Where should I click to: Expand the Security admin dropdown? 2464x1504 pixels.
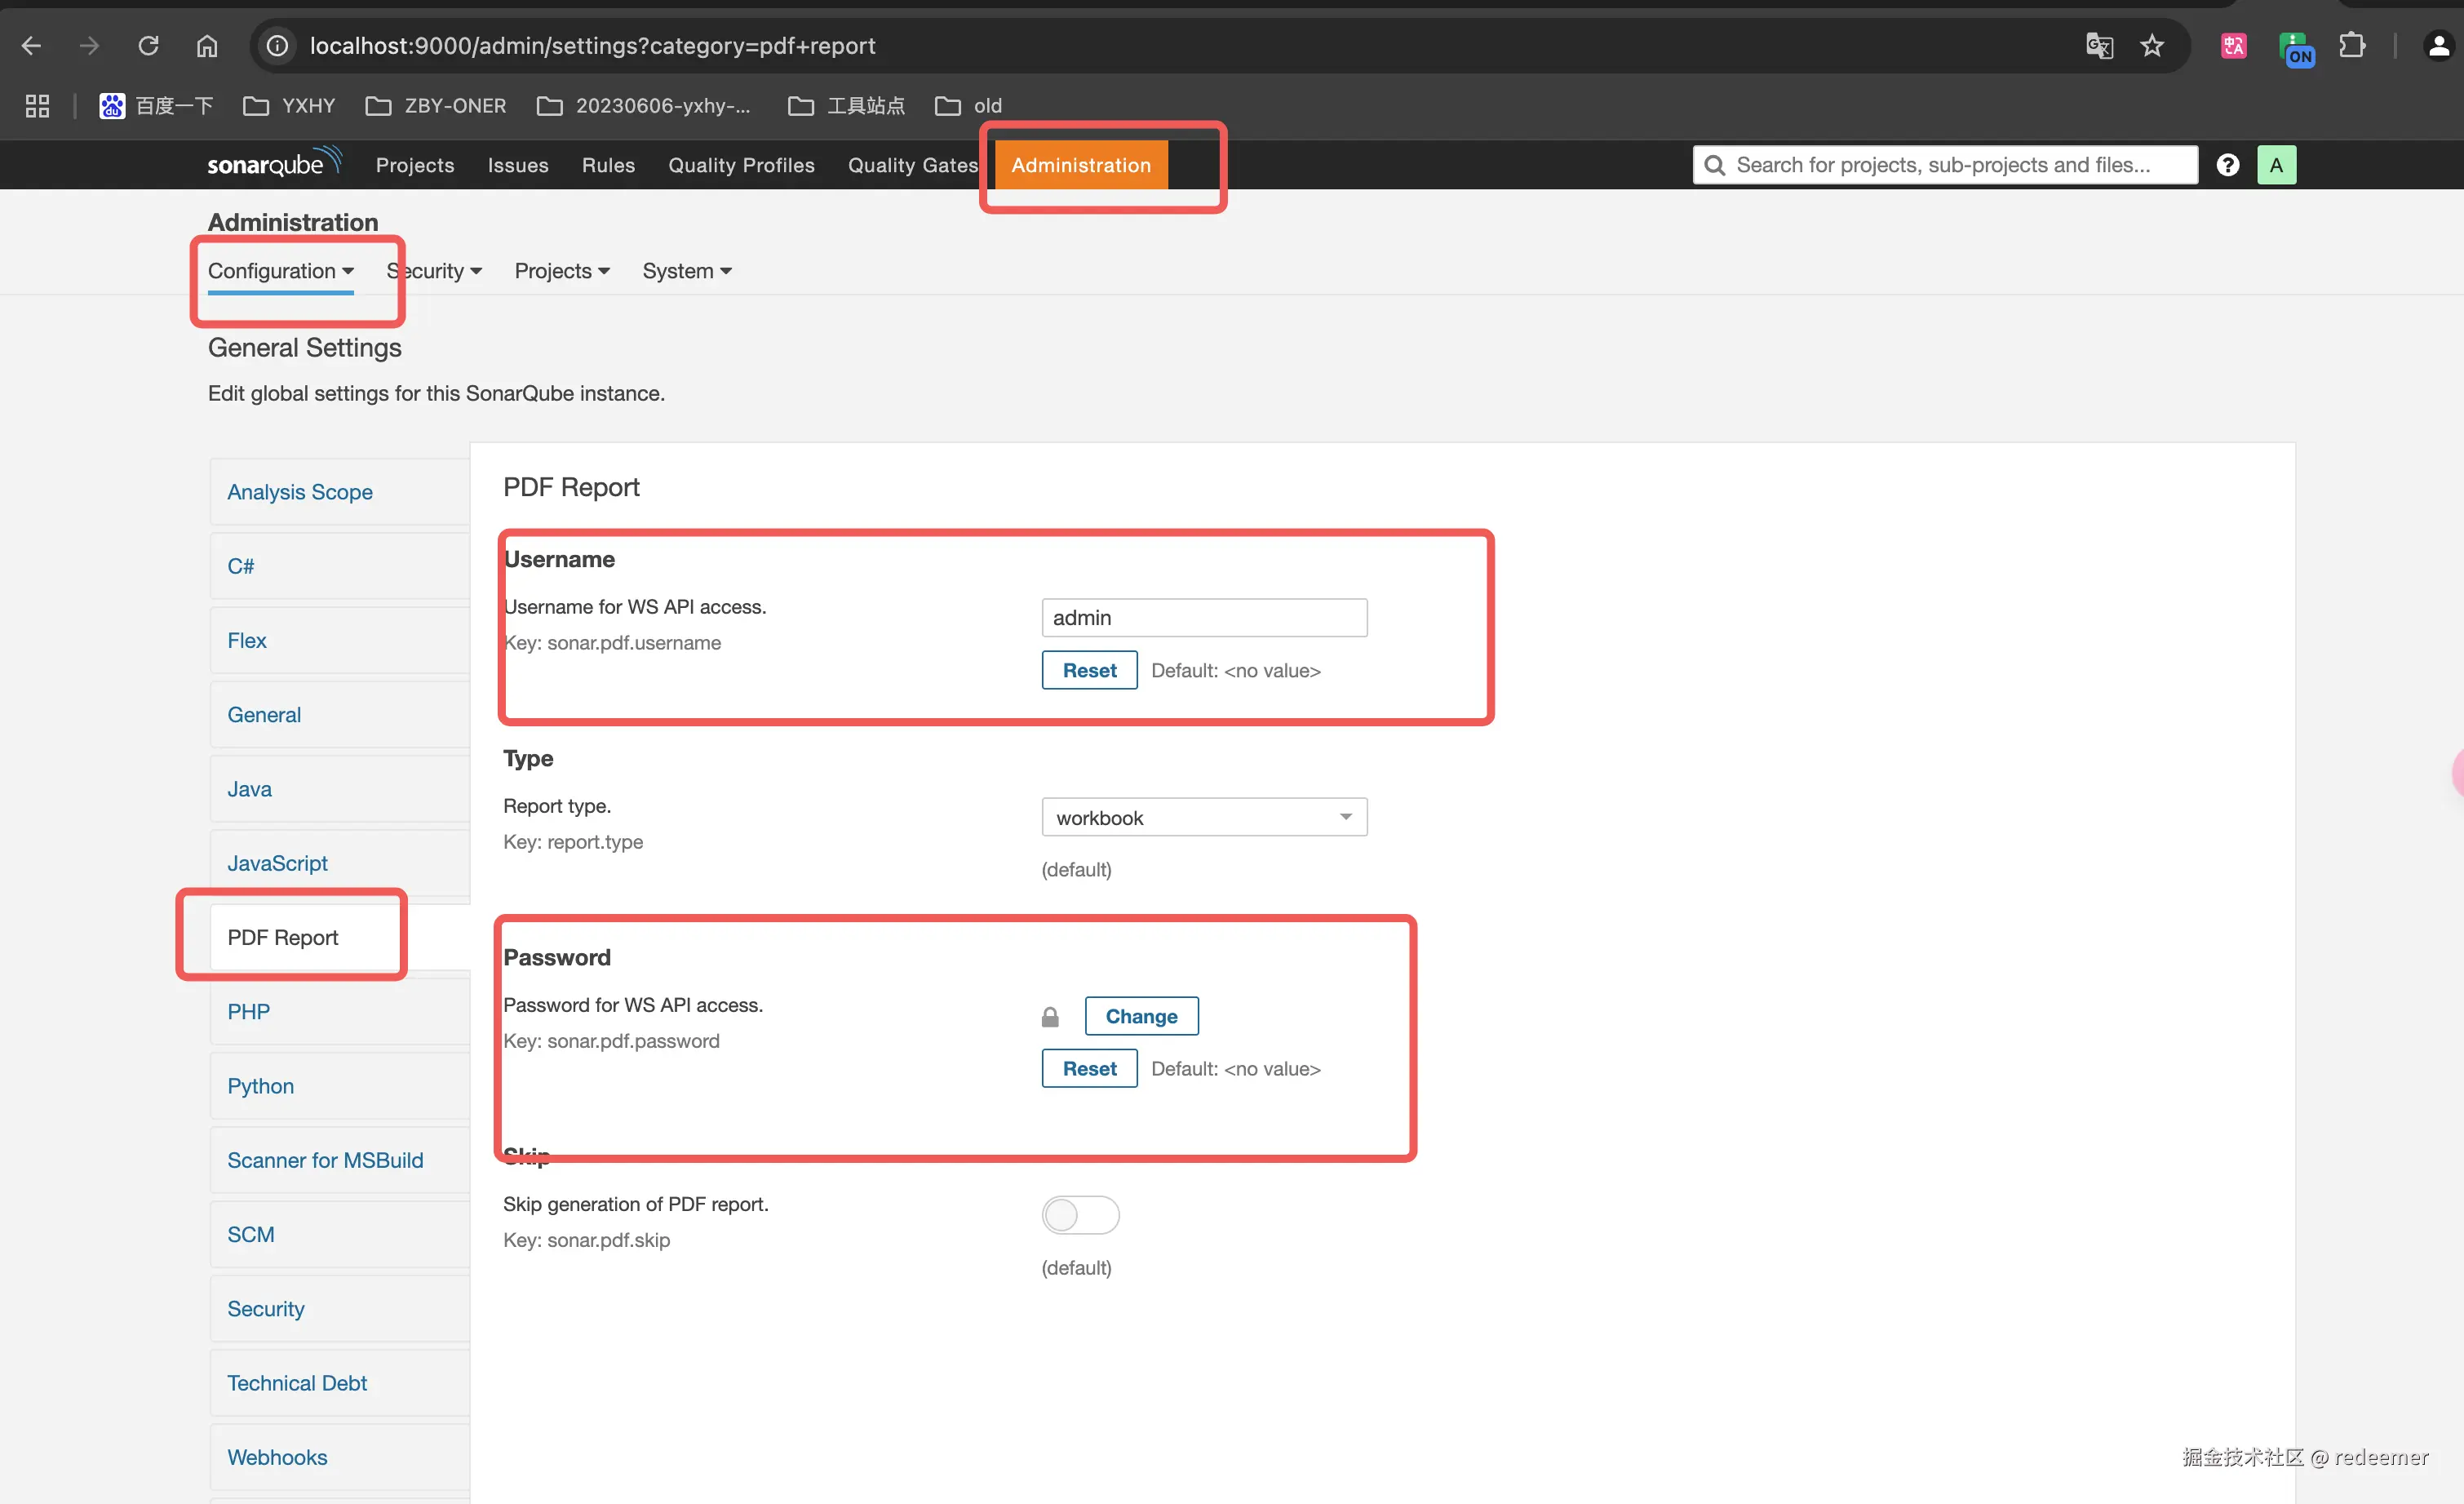[435, 271]
